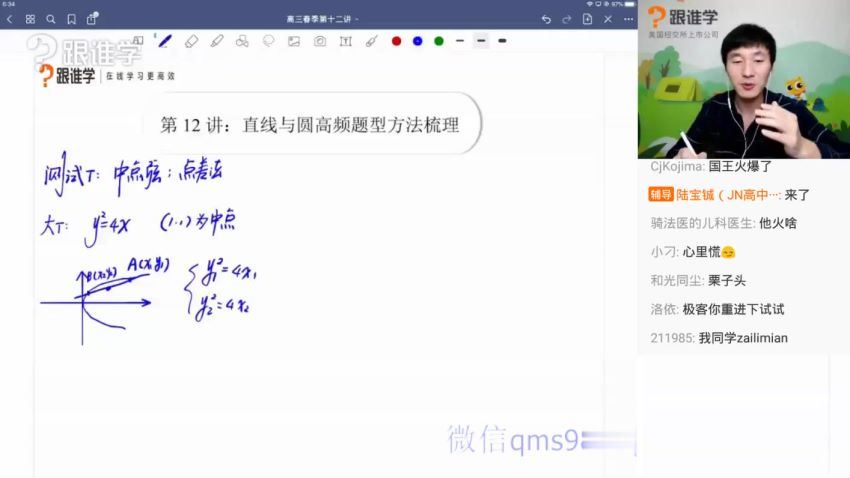Choose the blue pen color
This screenshot has width=850, height=478.
pyautogui.click(x=417, y=41)
